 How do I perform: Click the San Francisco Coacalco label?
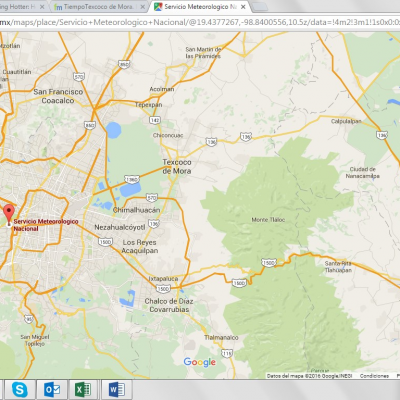pos(58,96)
